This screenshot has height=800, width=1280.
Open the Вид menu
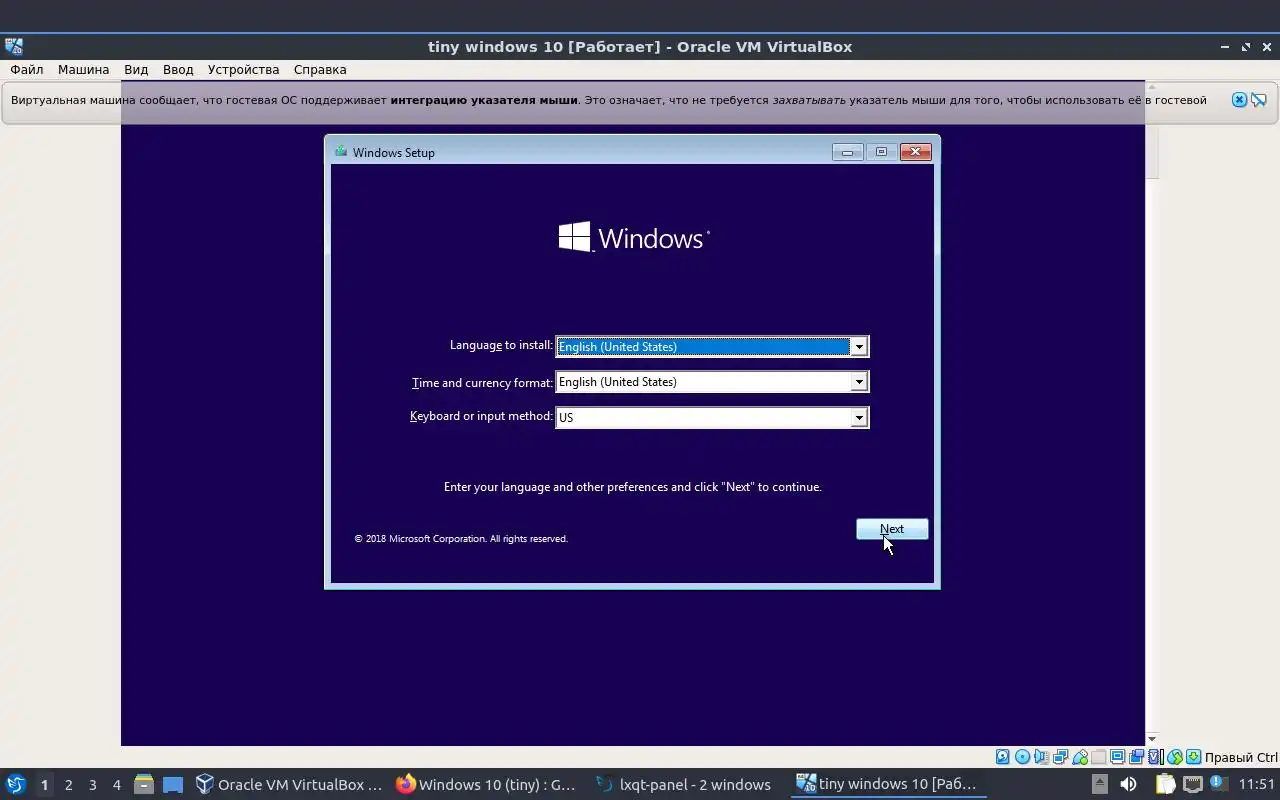click(136, 69)
